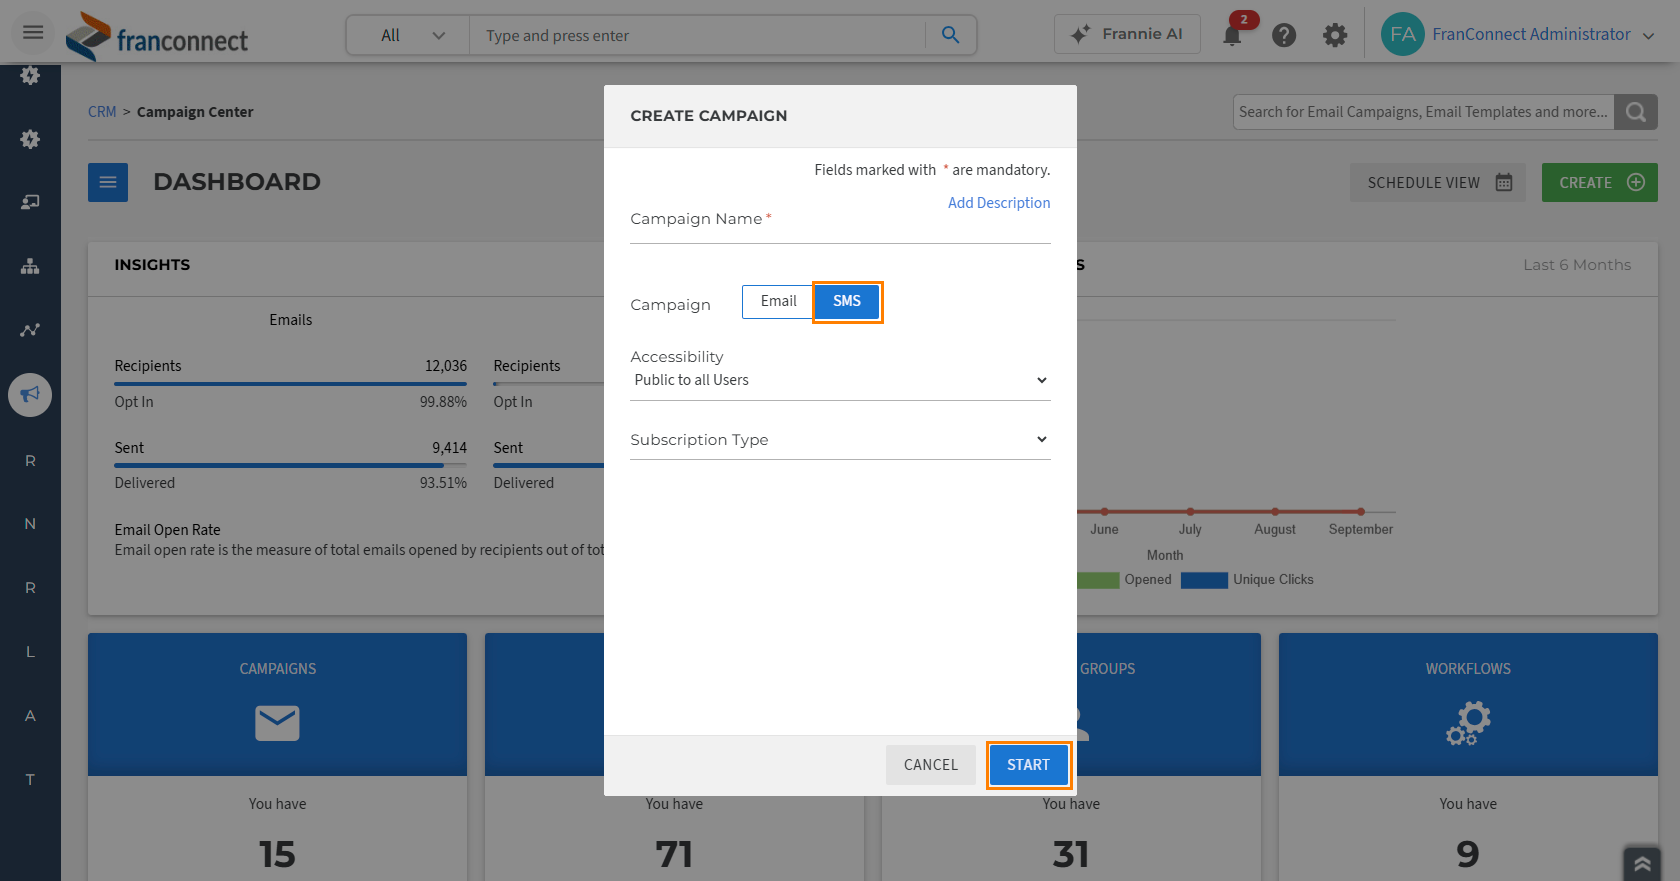Open SCHEDULE VIEW
The width and height of the screenshot is (1680, 881).
point(1438,182)
